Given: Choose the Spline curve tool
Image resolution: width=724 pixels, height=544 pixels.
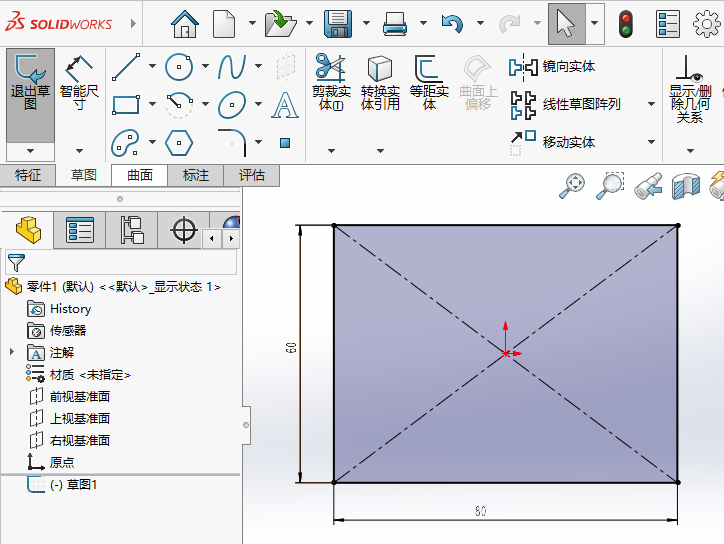Looking at the screenshot, I should (x=232, y=67).
